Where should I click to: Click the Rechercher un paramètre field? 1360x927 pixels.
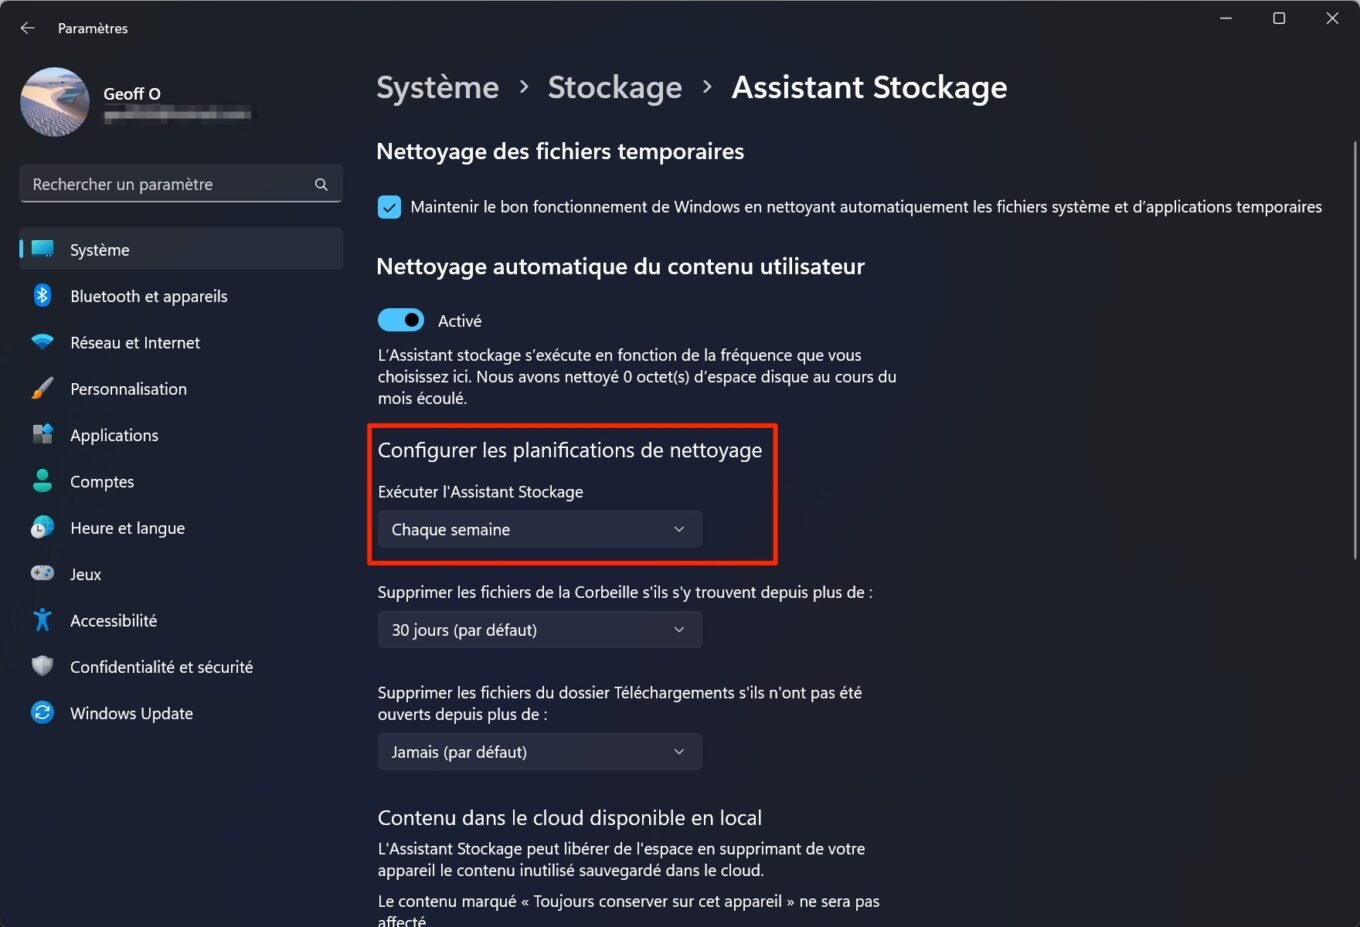pos(181,184)
